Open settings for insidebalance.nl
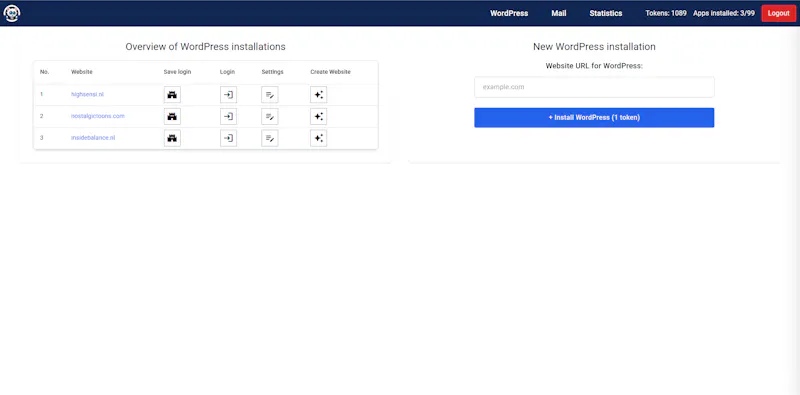 (x=270, y=138)
